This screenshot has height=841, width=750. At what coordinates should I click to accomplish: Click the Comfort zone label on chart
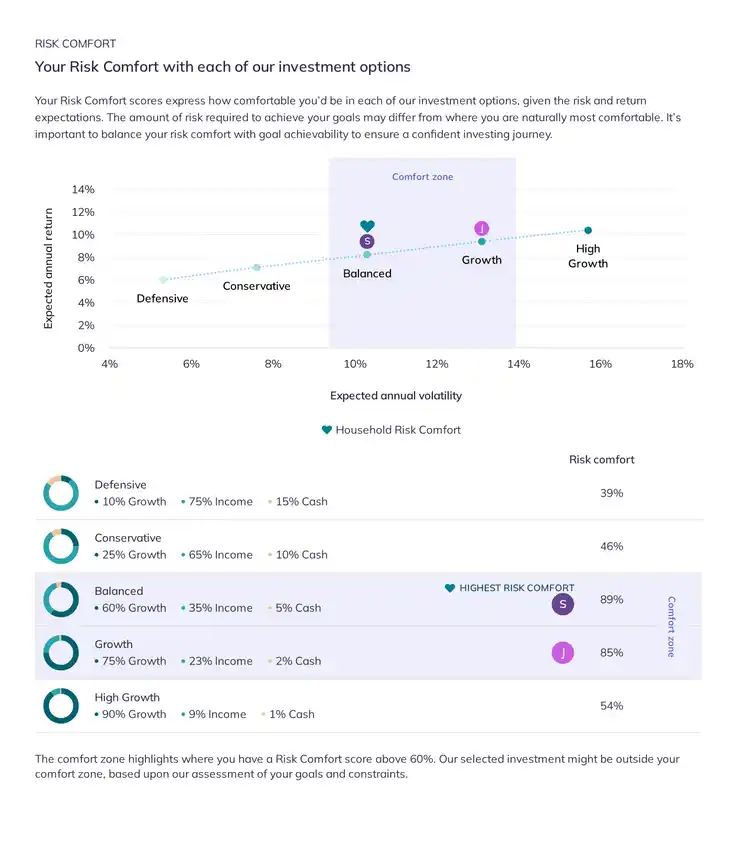[x=422, y=177]
